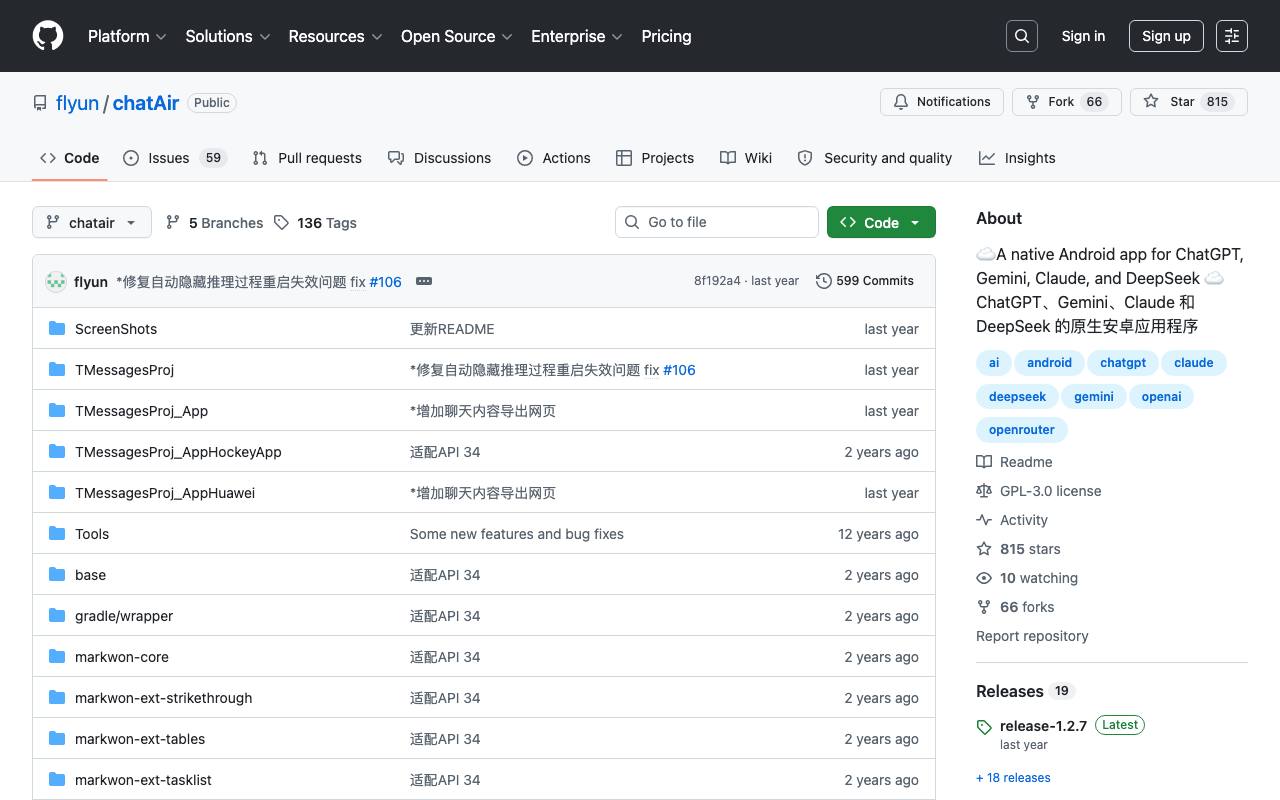
Task: Star the chatAir repository
Action: pos(1189,102)
